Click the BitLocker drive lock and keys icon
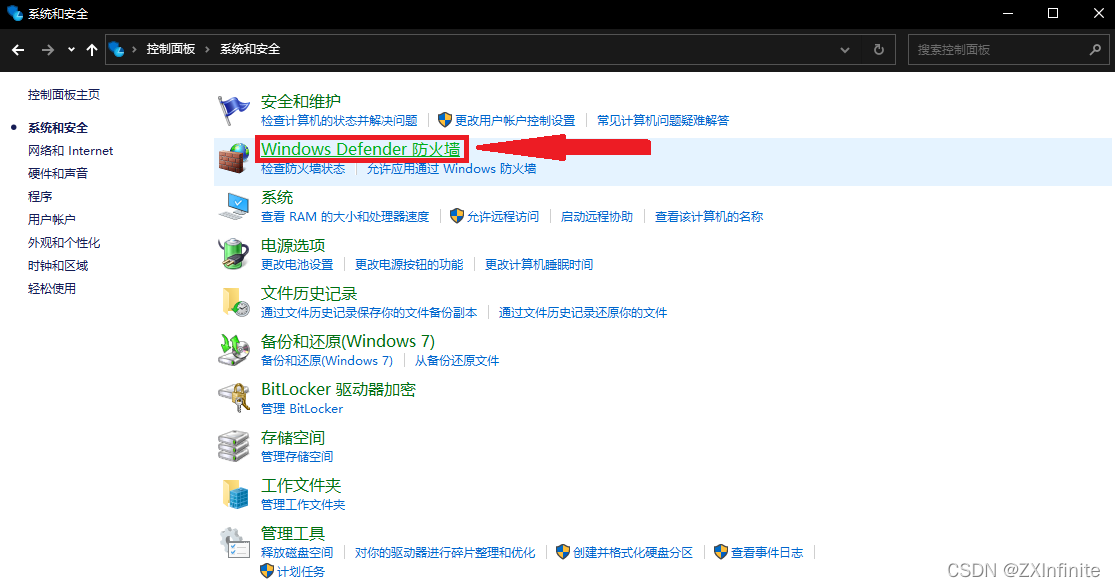This screenshot has width=1115, height=587. tap(233, 398)
